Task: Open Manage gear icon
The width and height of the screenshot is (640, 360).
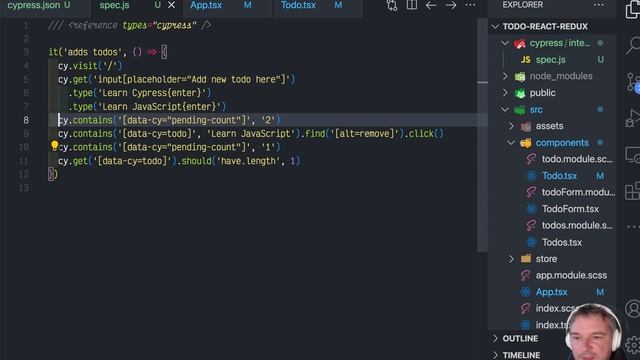Action: pos(633,345)
